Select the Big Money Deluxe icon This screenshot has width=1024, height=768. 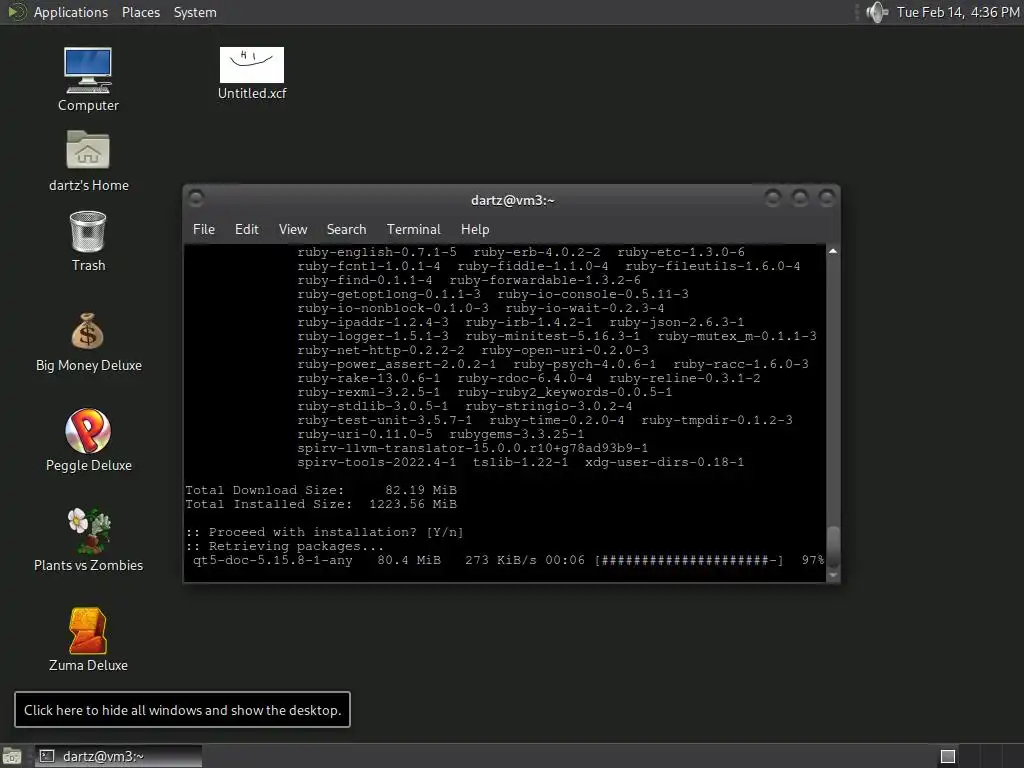click(x=88, y=332)
